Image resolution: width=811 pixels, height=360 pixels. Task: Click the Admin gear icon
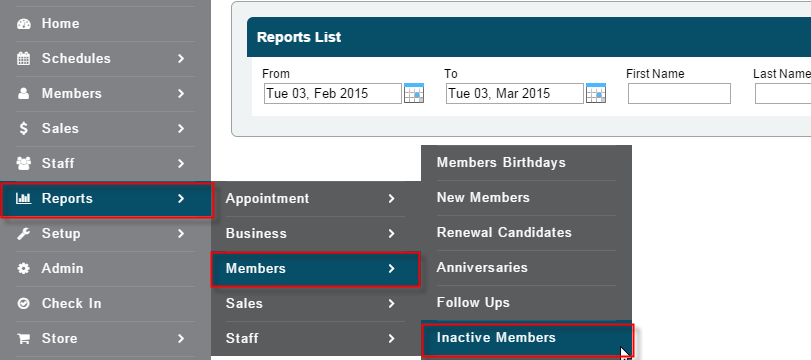(x=24, y=268)
